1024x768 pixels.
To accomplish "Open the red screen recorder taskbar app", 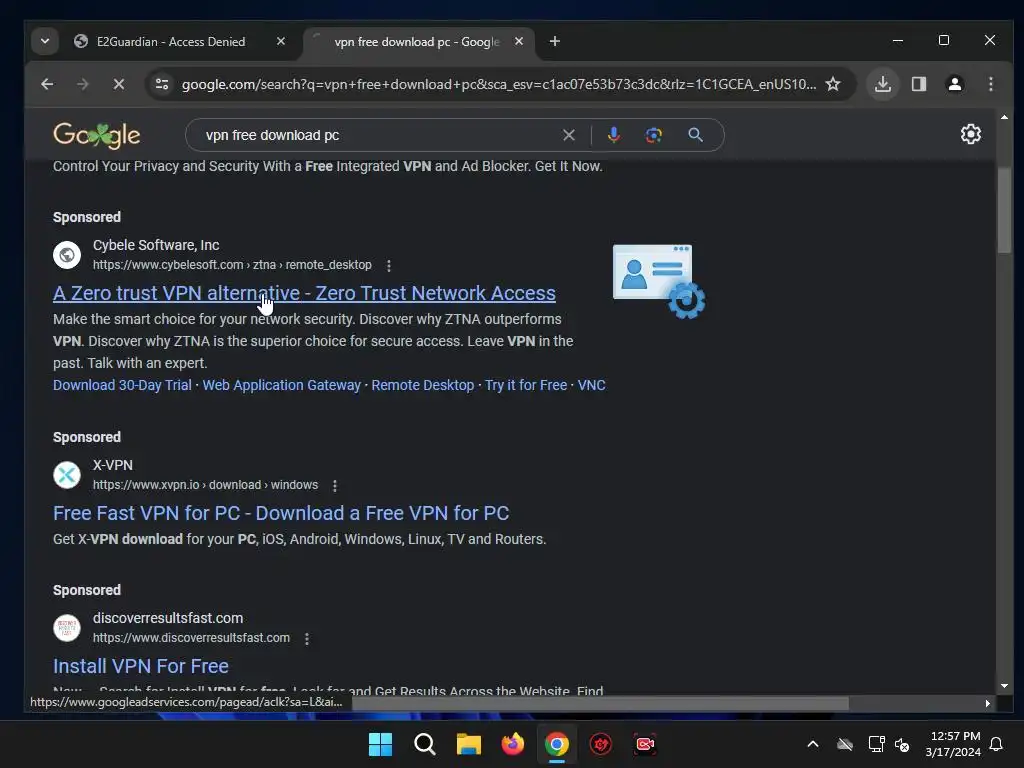I will (x=645, y=744).
